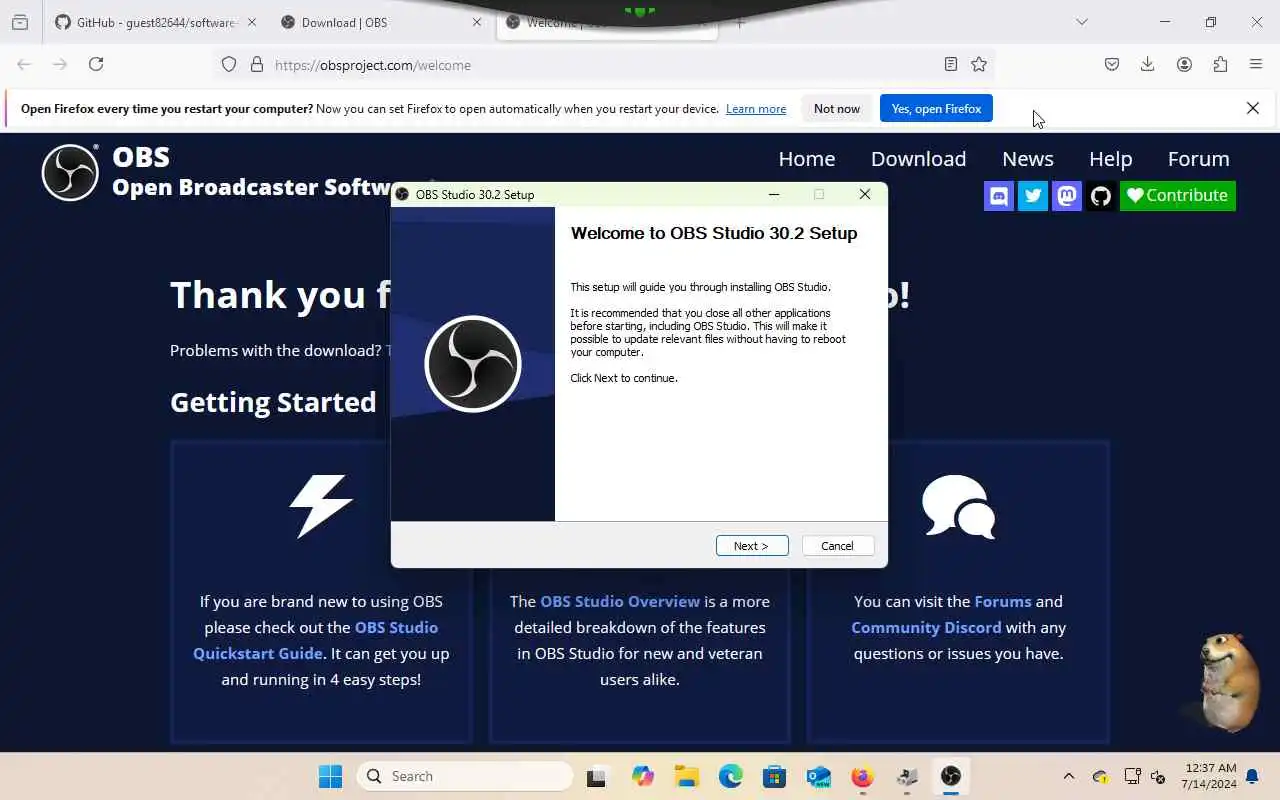Open the OBS Discord icon link
The height and width of the screenshot is (800, 1280).
pyautogui.click(x=998, y=196)
